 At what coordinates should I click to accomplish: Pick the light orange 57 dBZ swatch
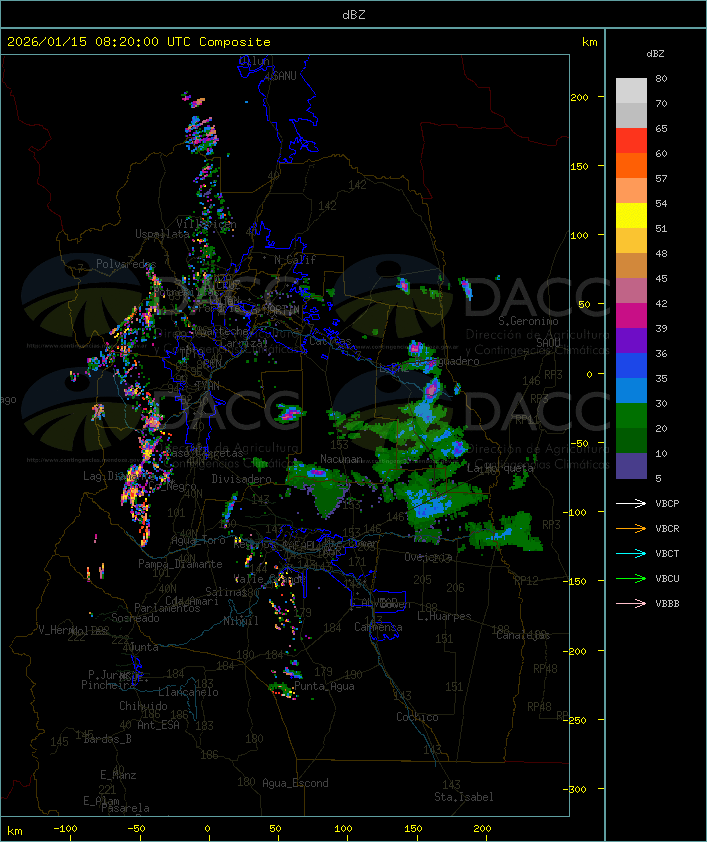[x=631, y=191]
